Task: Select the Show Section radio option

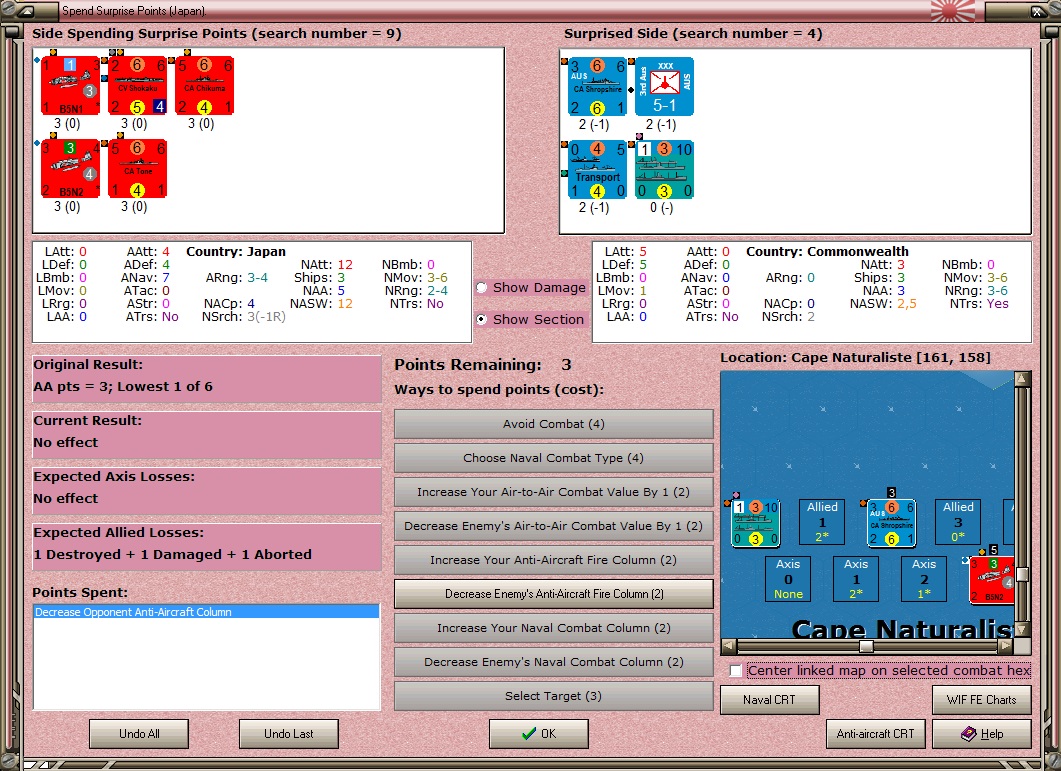Action: tap(482, 320)
